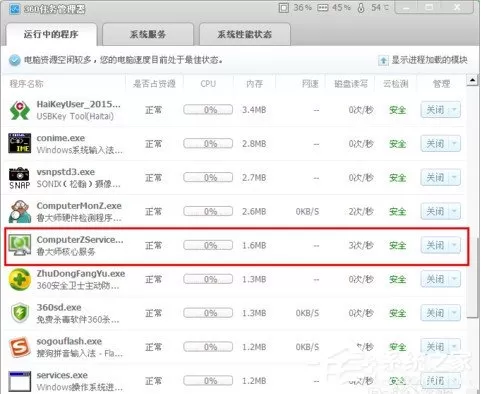Switch to the 运行中的程序 tab
Viewport: 481px width, 394px height.
coord(51,34)
